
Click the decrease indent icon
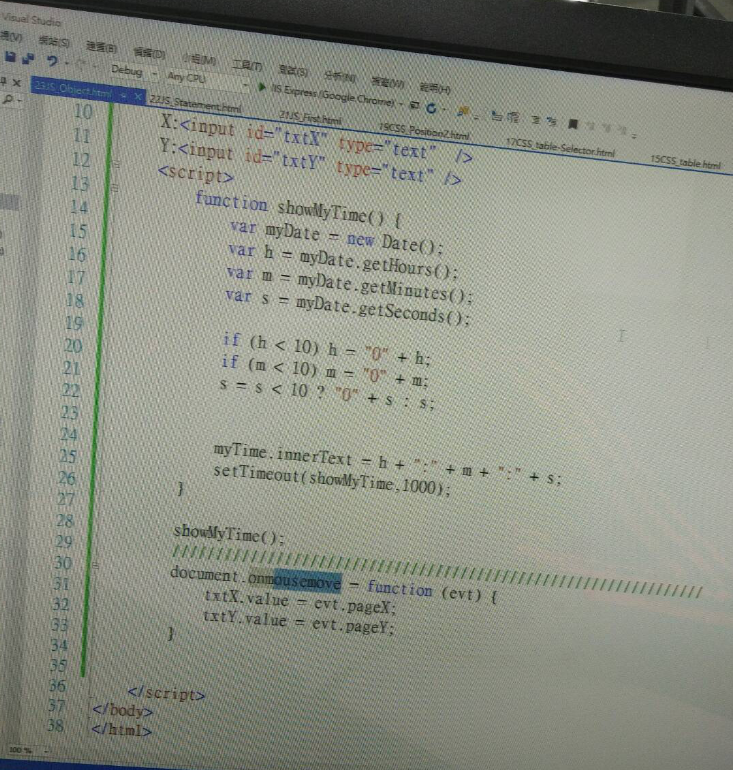(497, 116)
